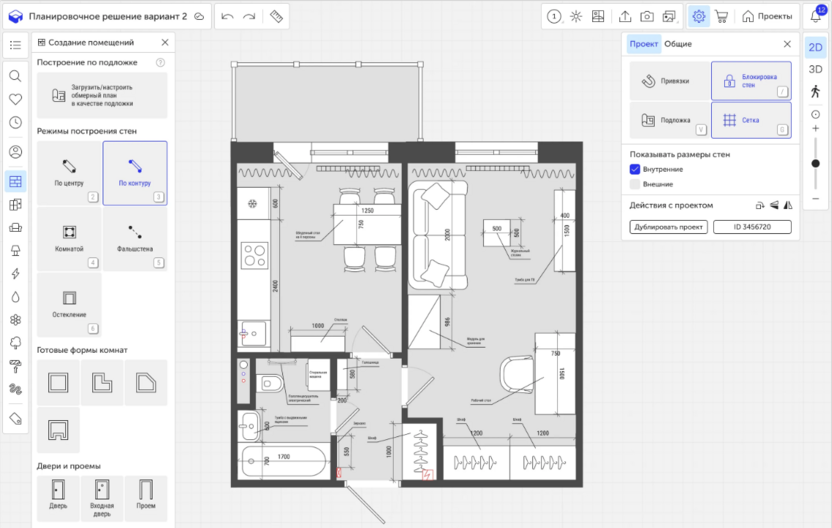Switch to the Общие tab
The image size is (832, 528).
tap(678, 44)
